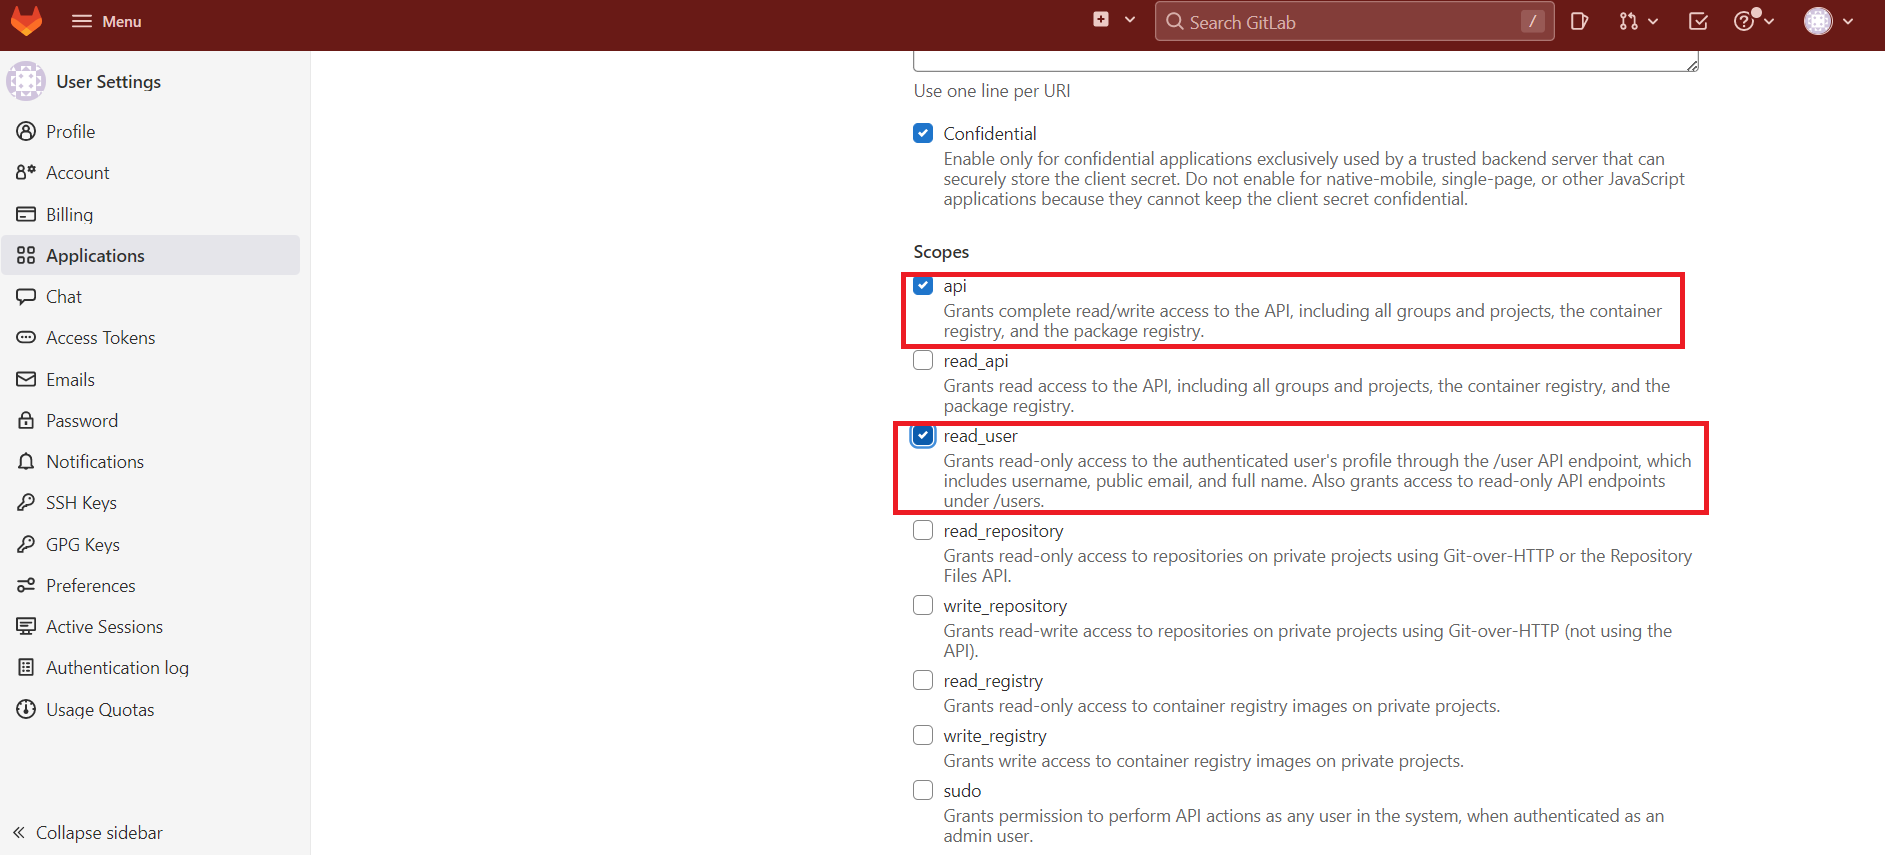The height and width of the screenshot is (855, 1885).
Task: Click the Notifications bell icon in sidebar
Action: pyautogui.click(x=26, y=462)
